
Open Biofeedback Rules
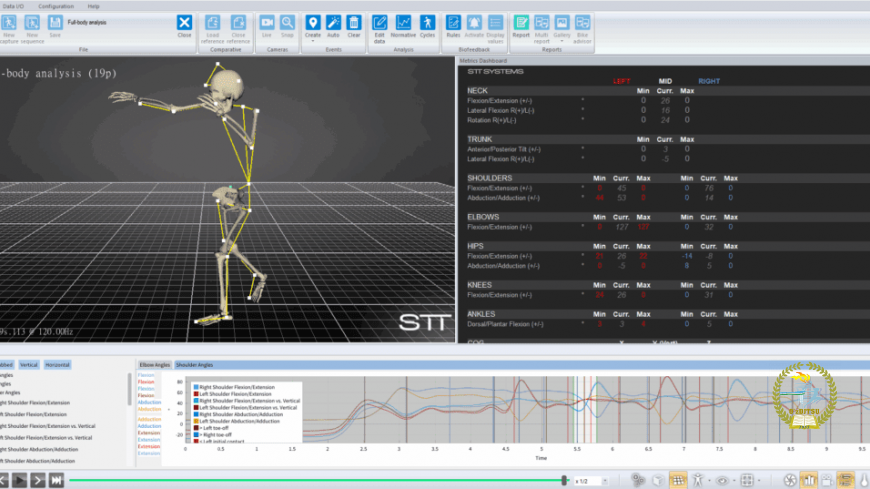453,23
